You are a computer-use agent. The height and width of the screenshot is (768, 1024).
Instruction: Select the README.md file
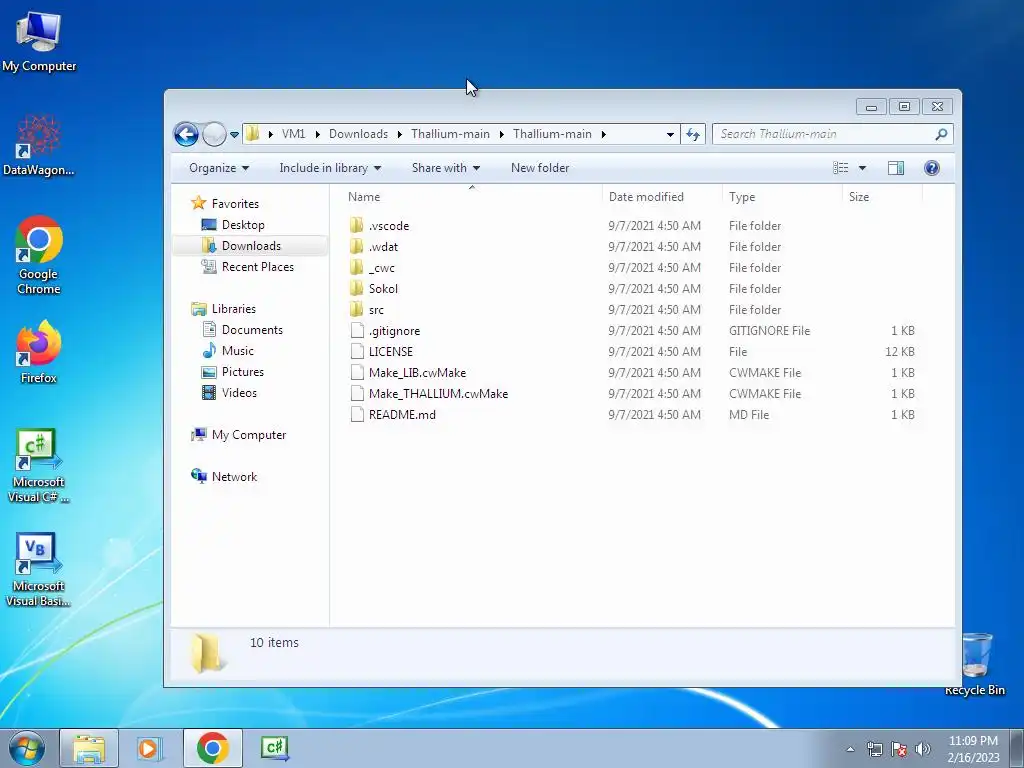point(402,414)
